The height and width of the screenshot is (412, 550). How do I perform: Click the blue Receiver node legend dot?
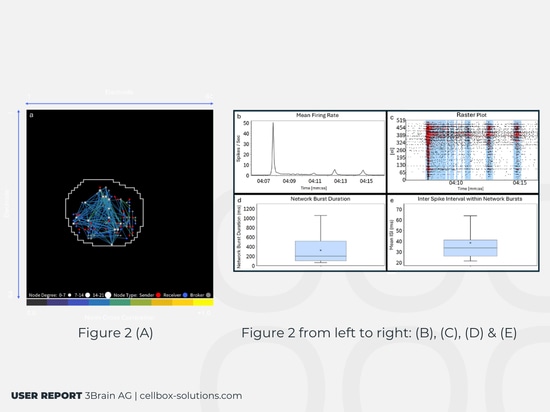185,295
